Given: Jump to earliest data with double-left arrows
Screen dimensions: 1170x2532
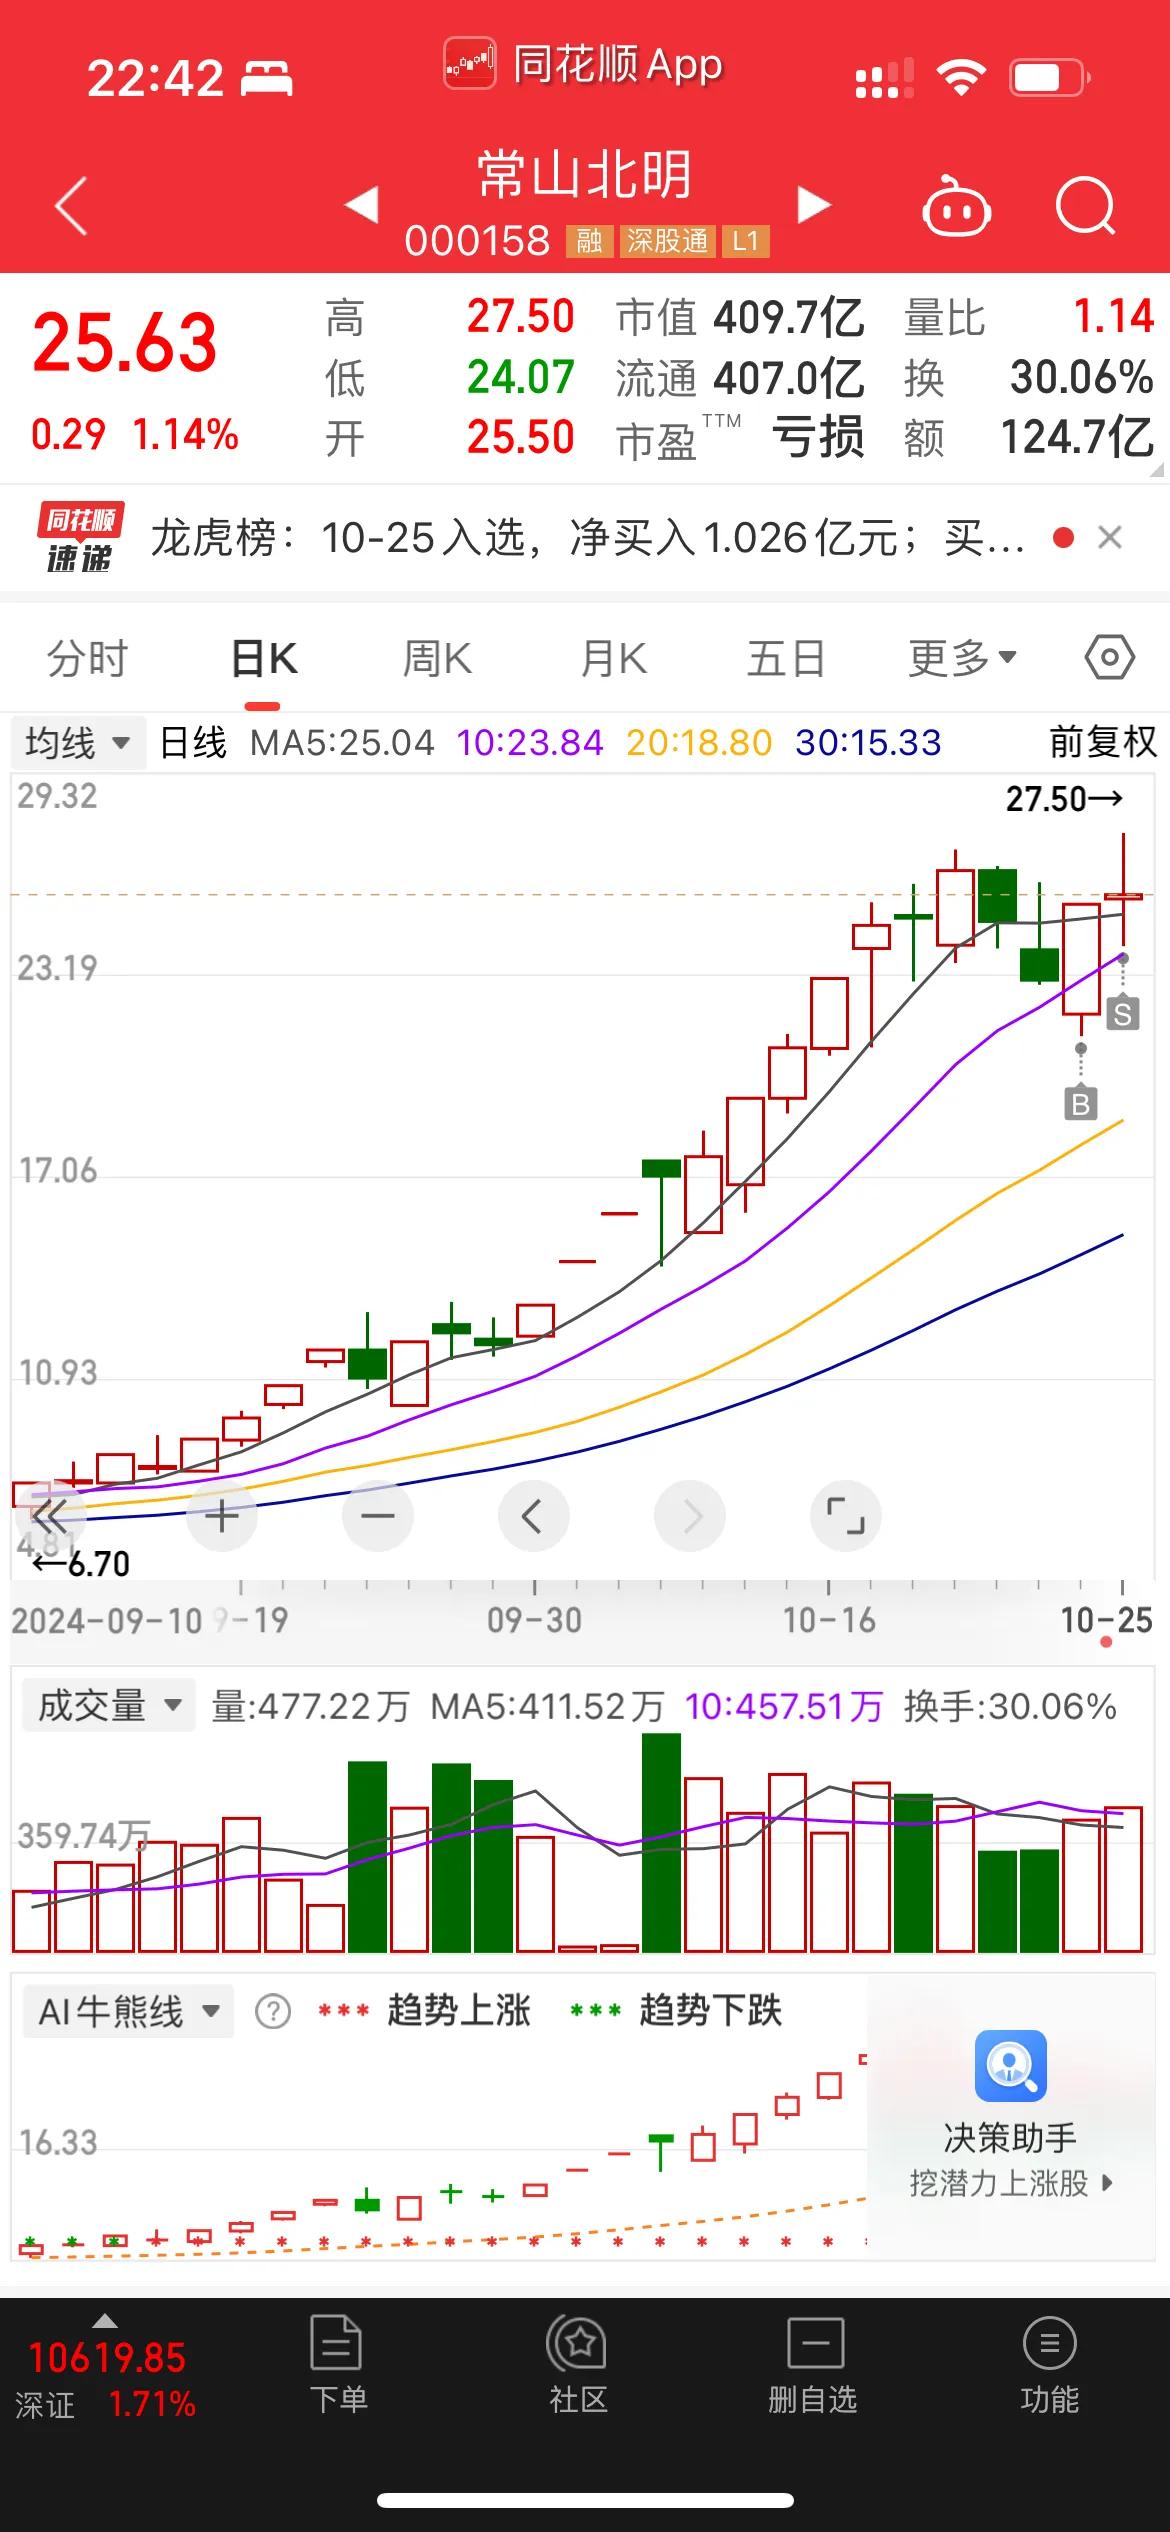Looking at the screenshot, I should click(48, 1516).
